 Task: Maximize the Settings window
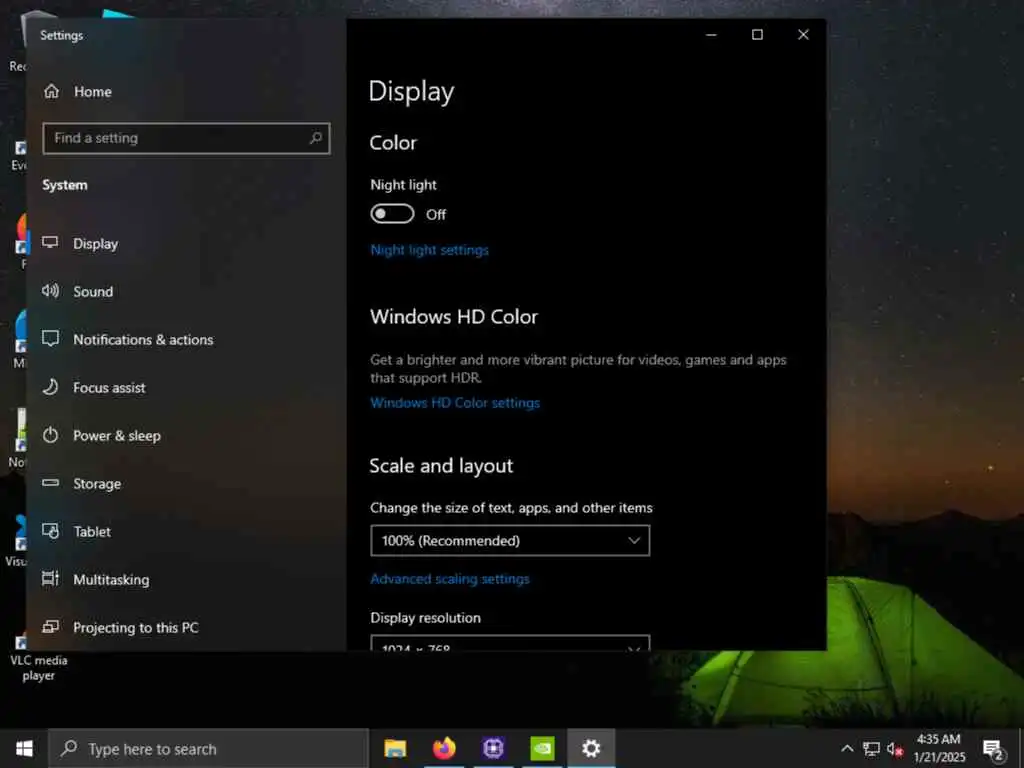coord(757,35)
